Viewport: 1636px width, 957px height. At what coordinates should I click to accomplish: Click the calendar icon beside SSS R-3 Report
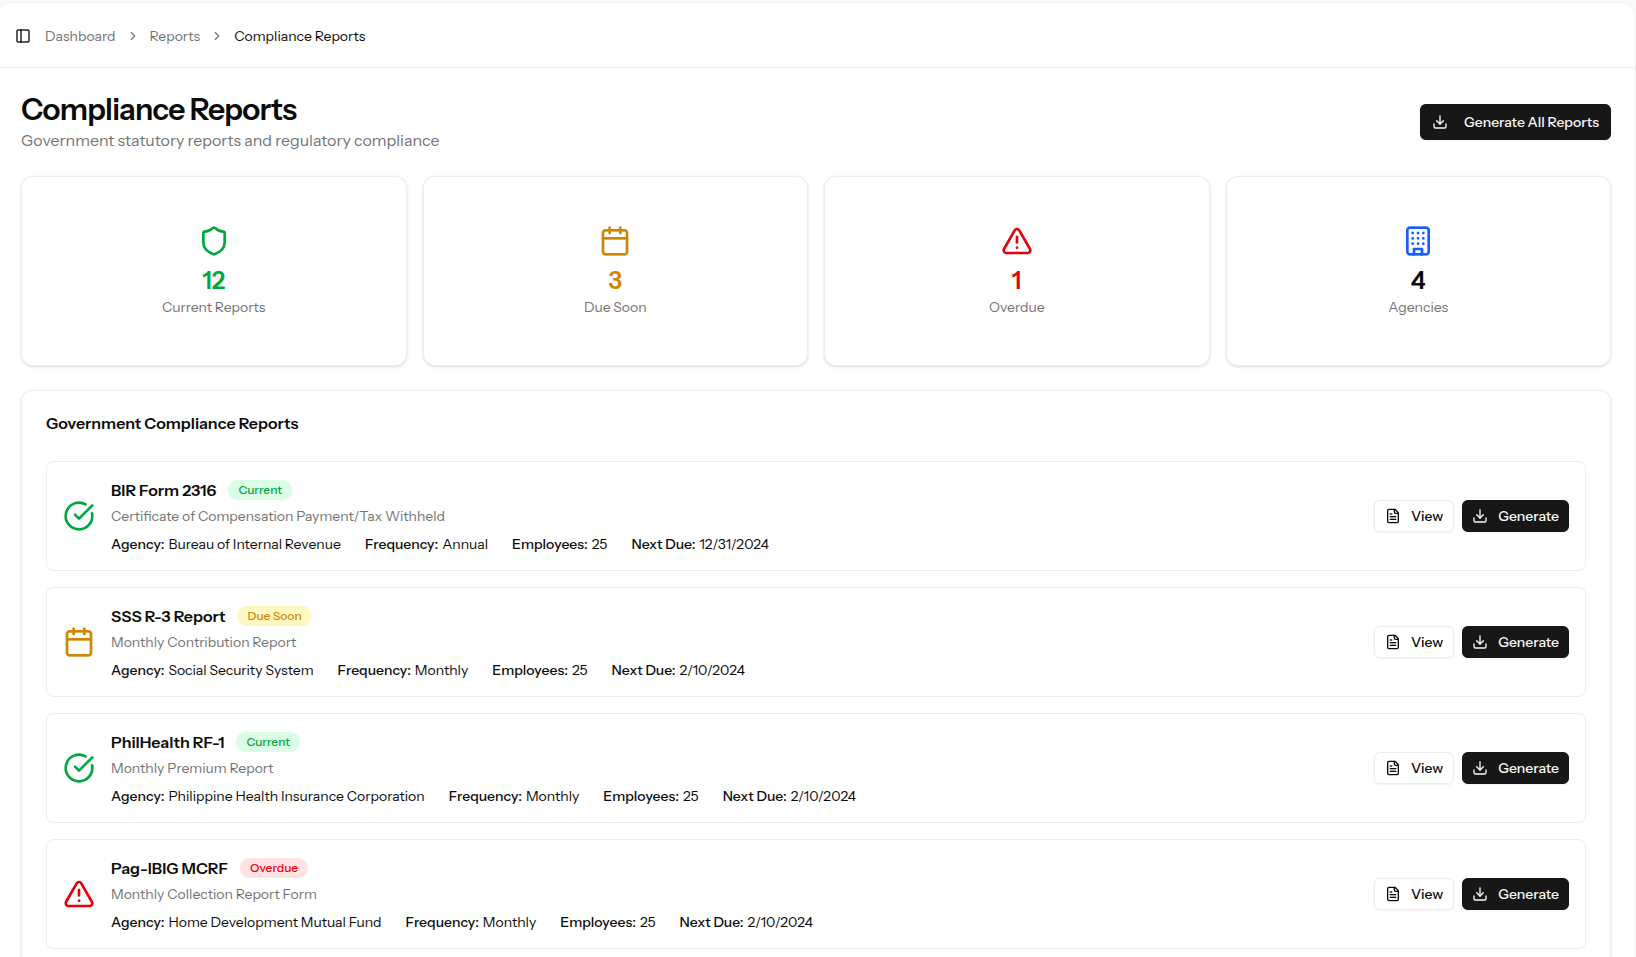tap(79, 642)
